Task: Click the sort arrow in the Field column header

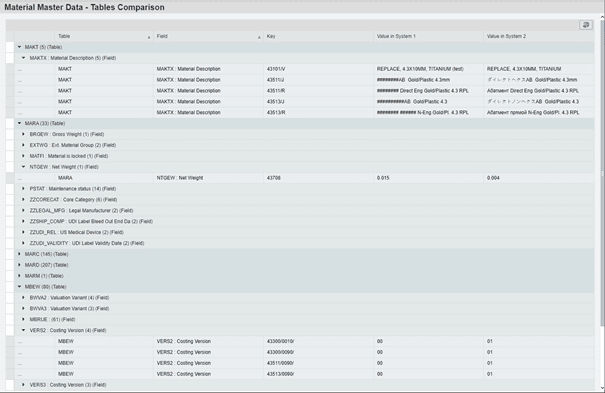Action: [259, 37]
